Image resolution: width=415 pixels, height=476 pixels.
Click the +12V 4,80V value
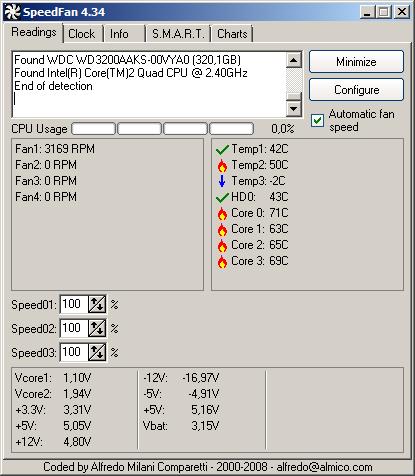click(x=77, y=442)
